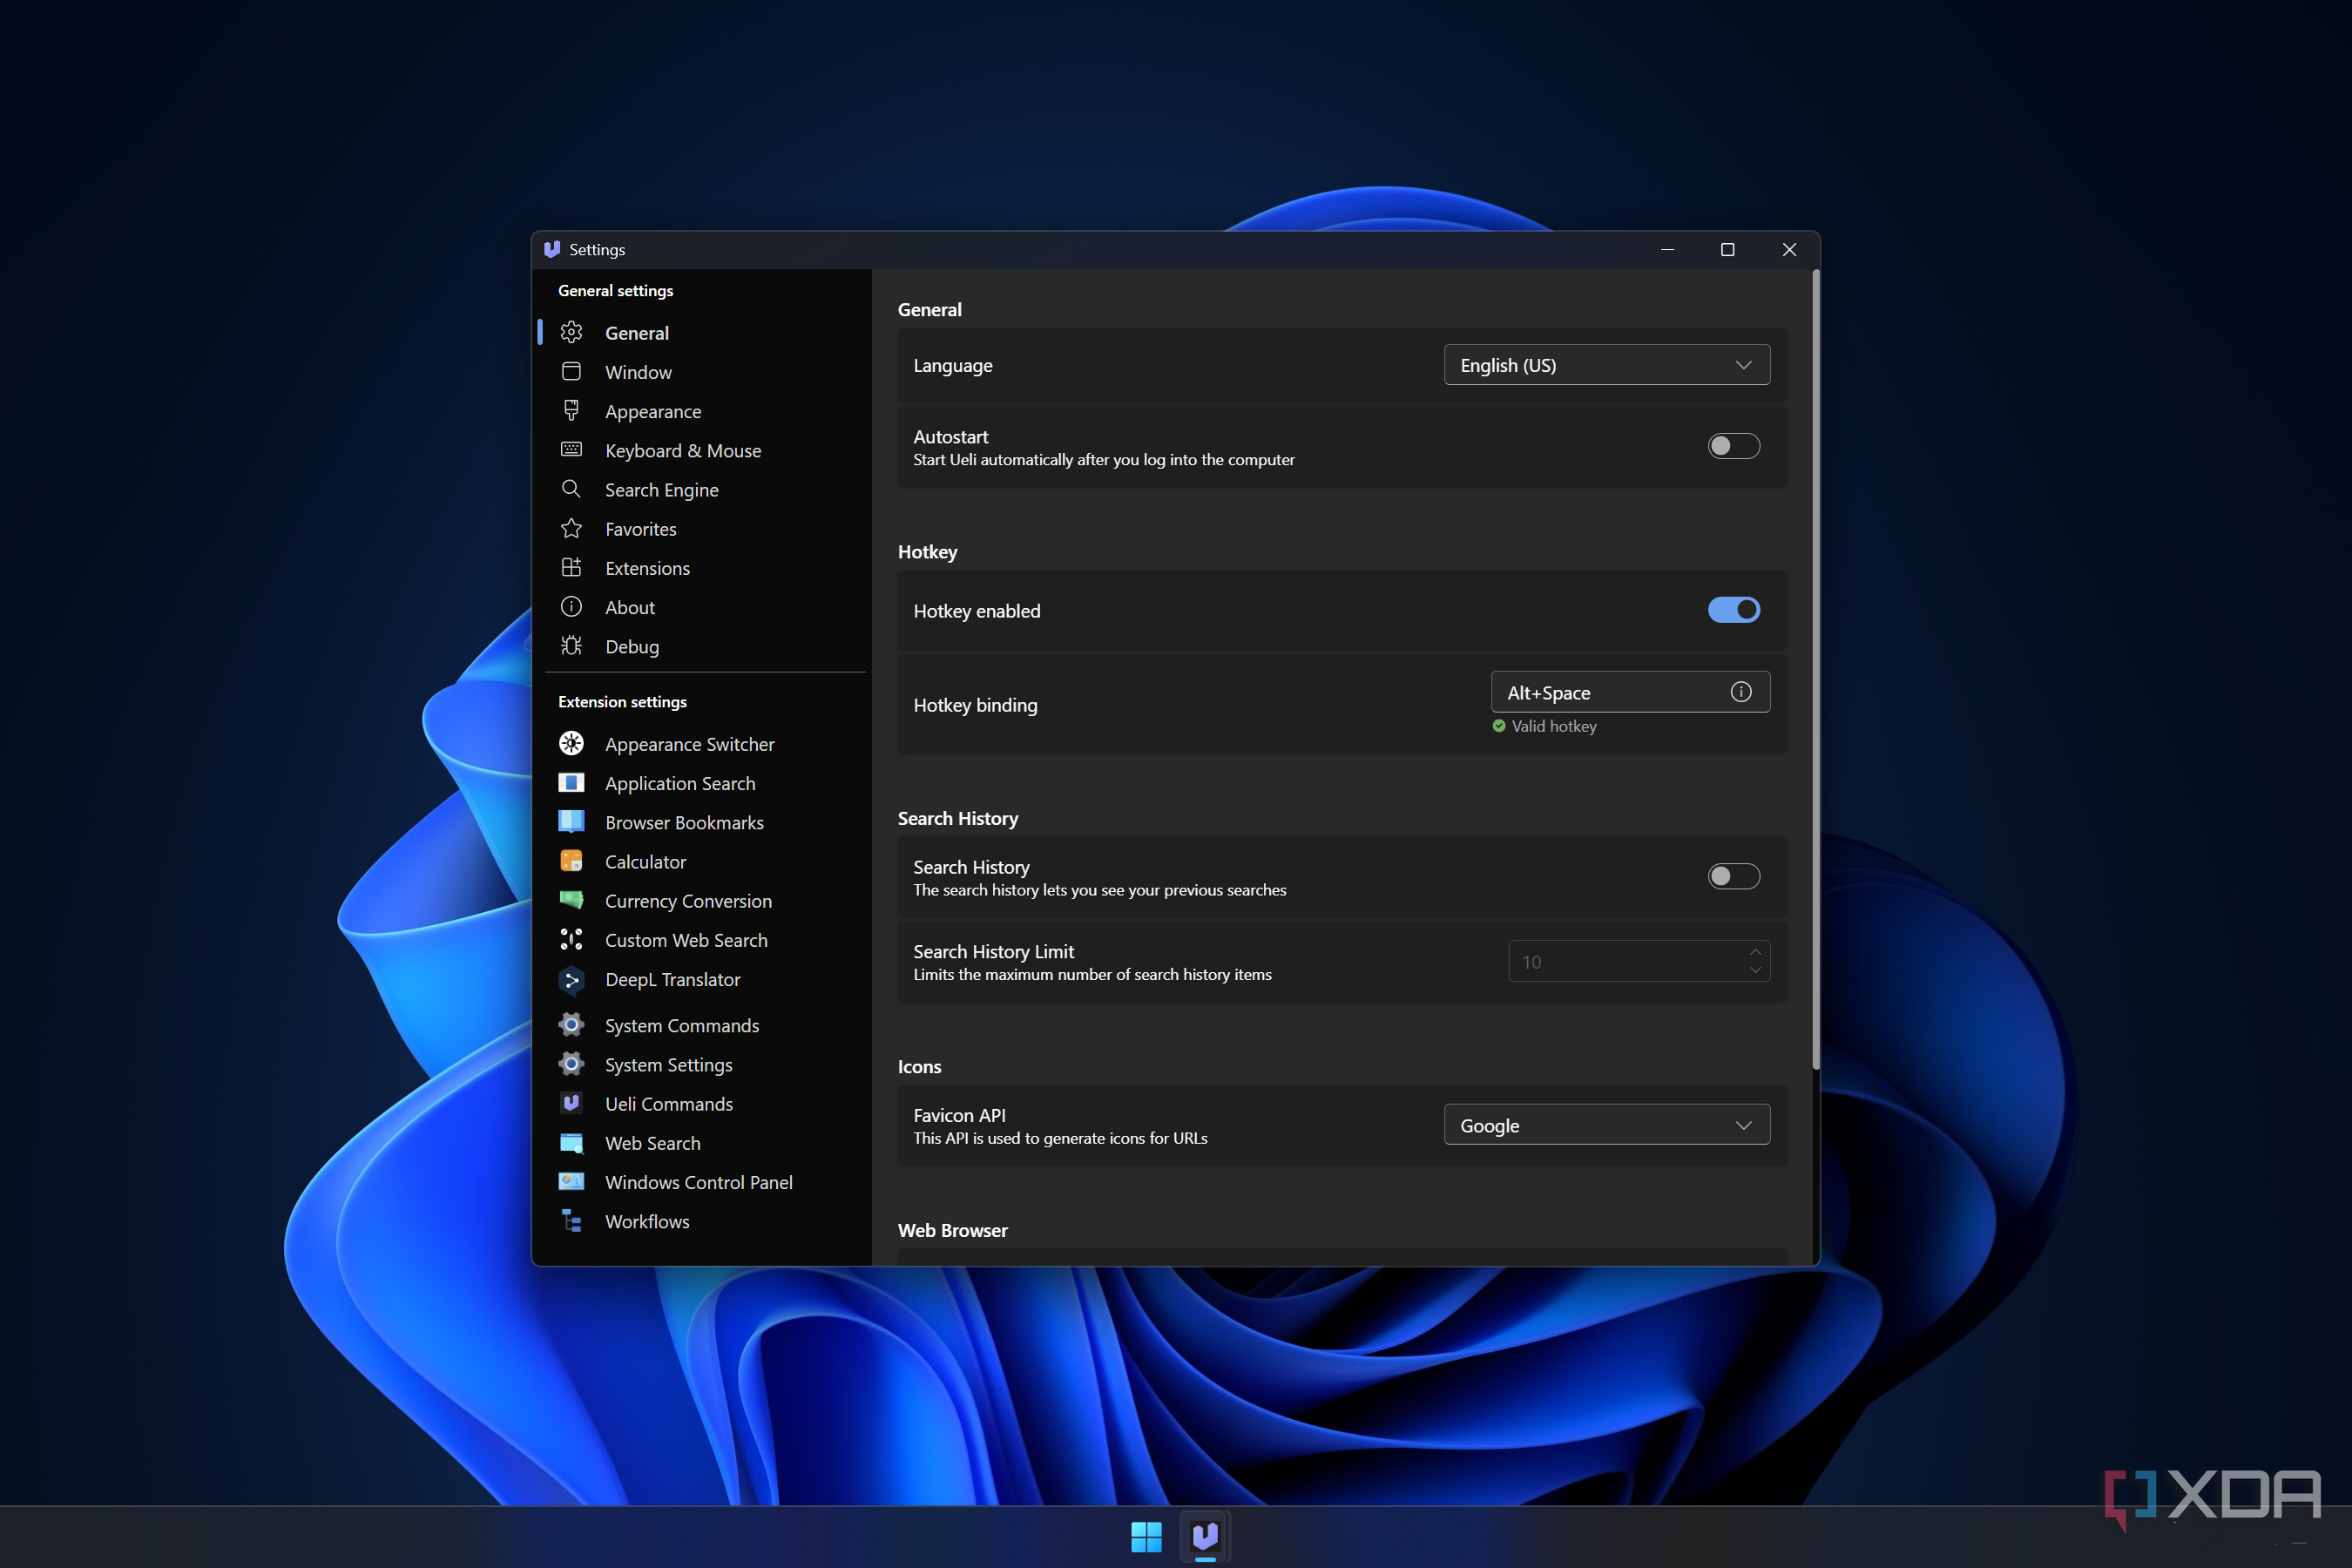Click the settings pane vertical scrollbar
2352x1568 pixels.
(1815, 669)
